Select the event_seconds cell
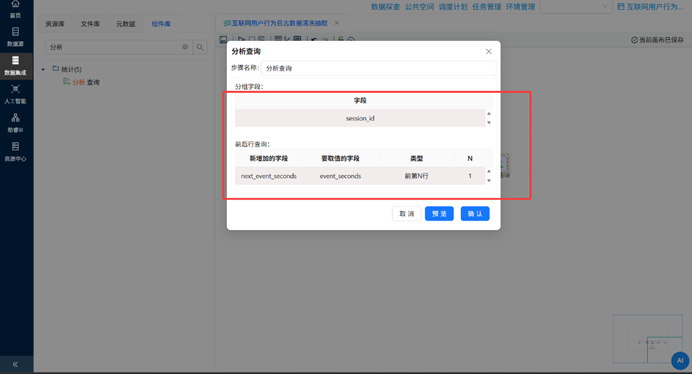Viewport: 692px width, 374px height. pyautogui.click(x=340, y=176)
